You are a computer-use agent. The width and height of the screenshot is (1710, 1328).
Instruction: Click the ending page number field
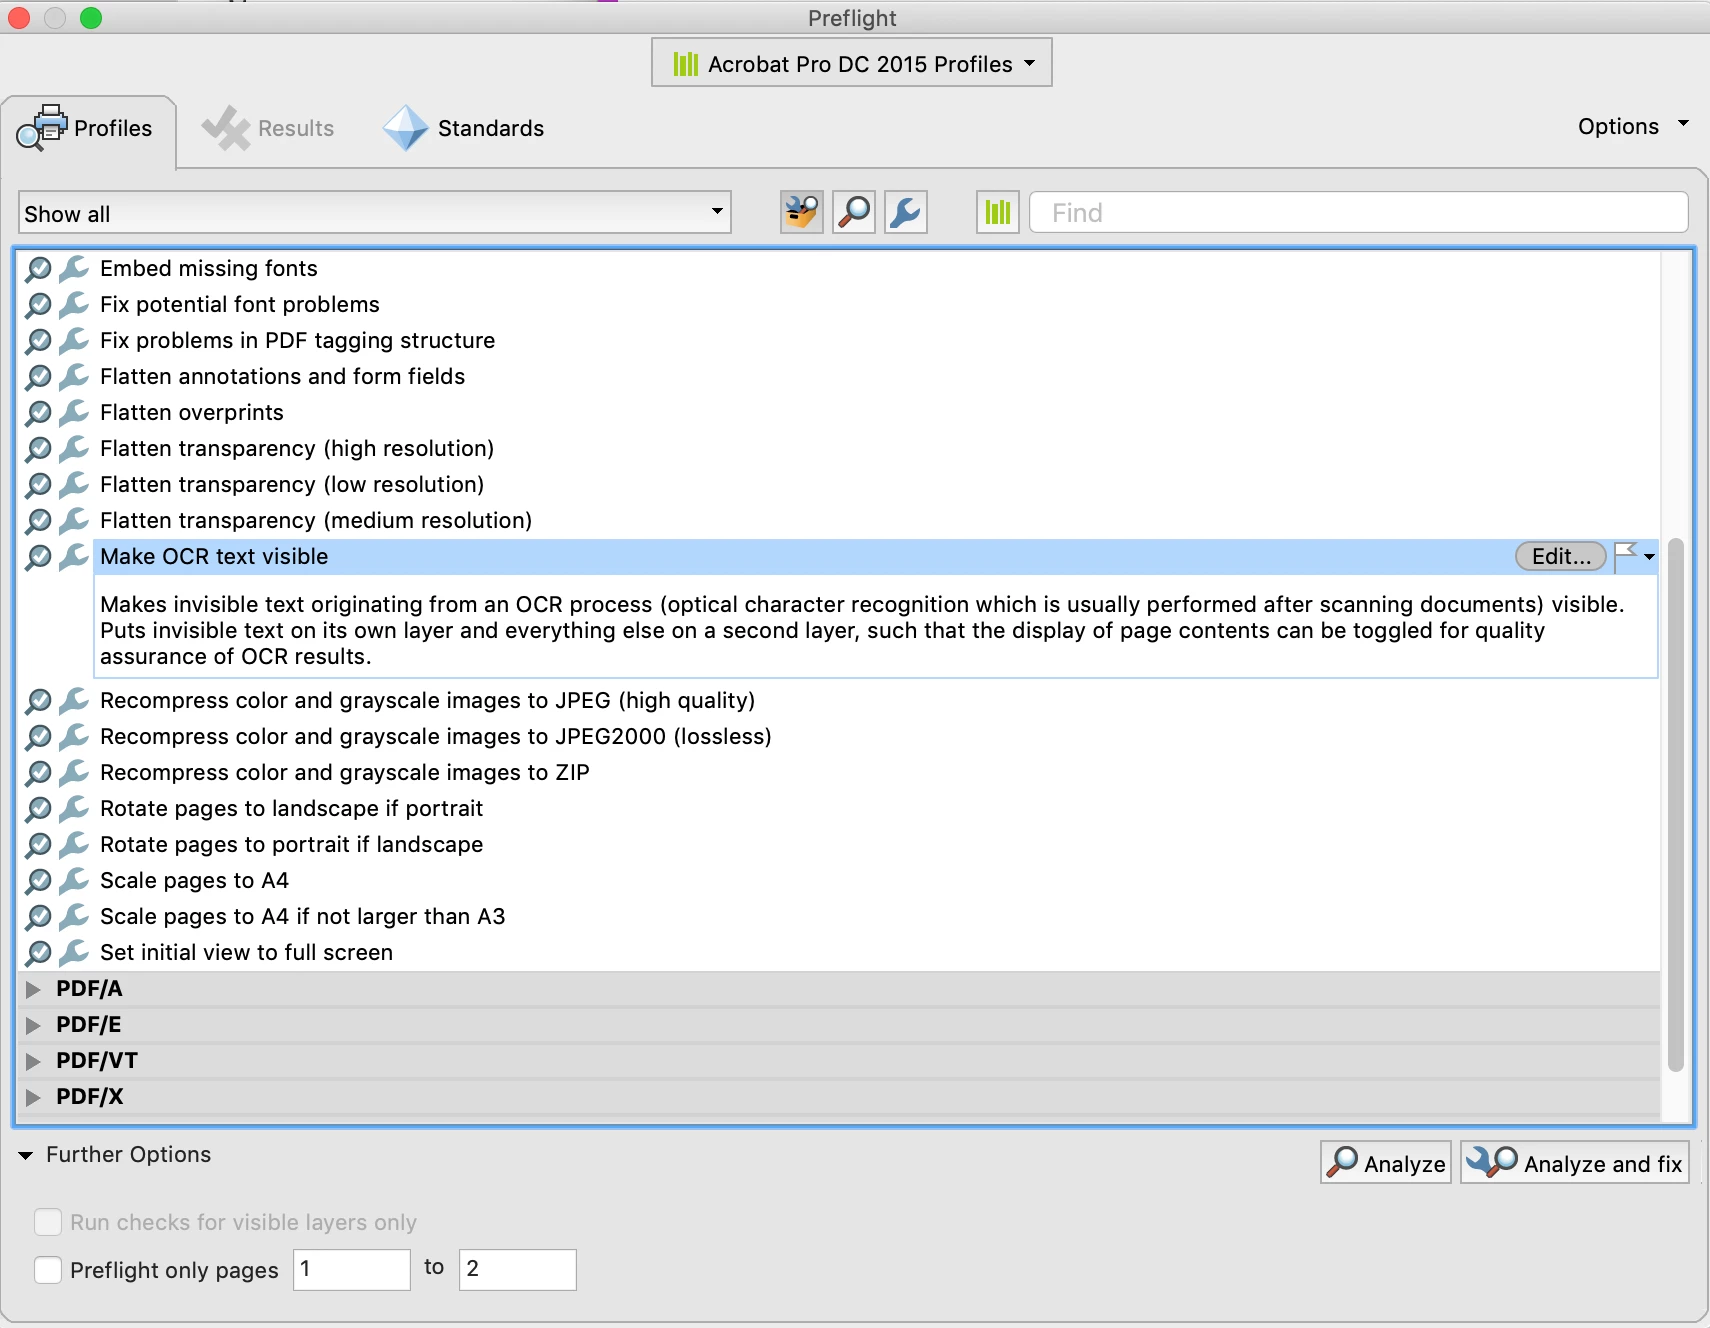pyautogui.click(x=518, y=1269)
